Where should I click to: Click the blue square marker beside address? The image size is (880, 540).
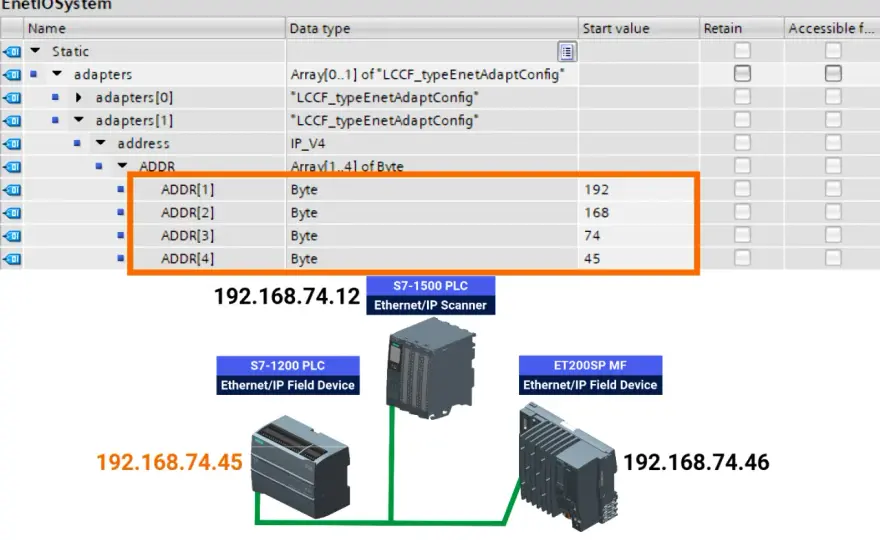(x=77, y=143)
